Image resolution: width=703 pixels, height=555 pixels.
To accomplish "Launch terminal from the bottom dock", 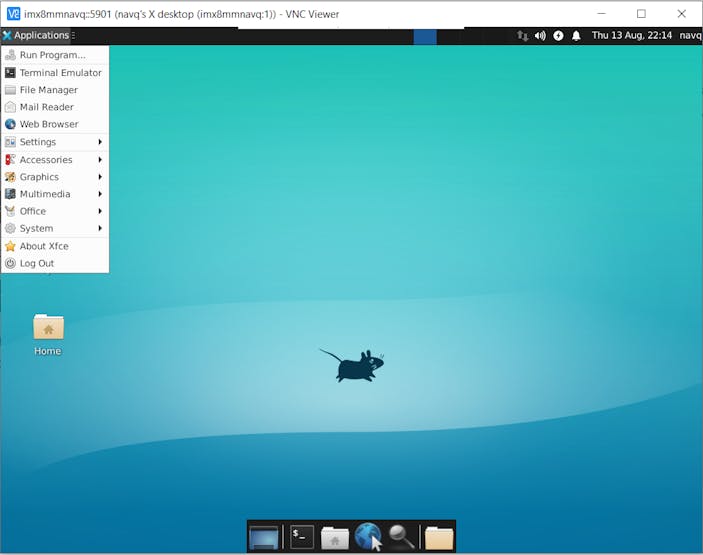I will (x=302, y=536).
